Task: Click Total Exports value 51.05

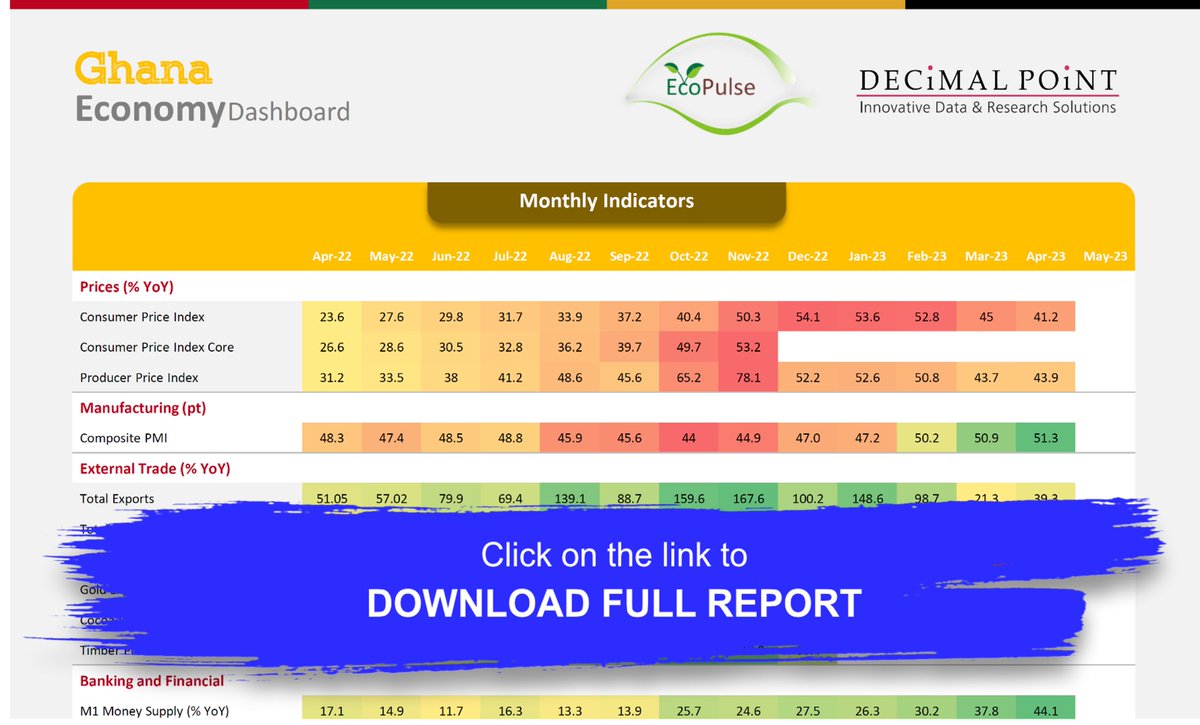Action: [x=332, y=498]
